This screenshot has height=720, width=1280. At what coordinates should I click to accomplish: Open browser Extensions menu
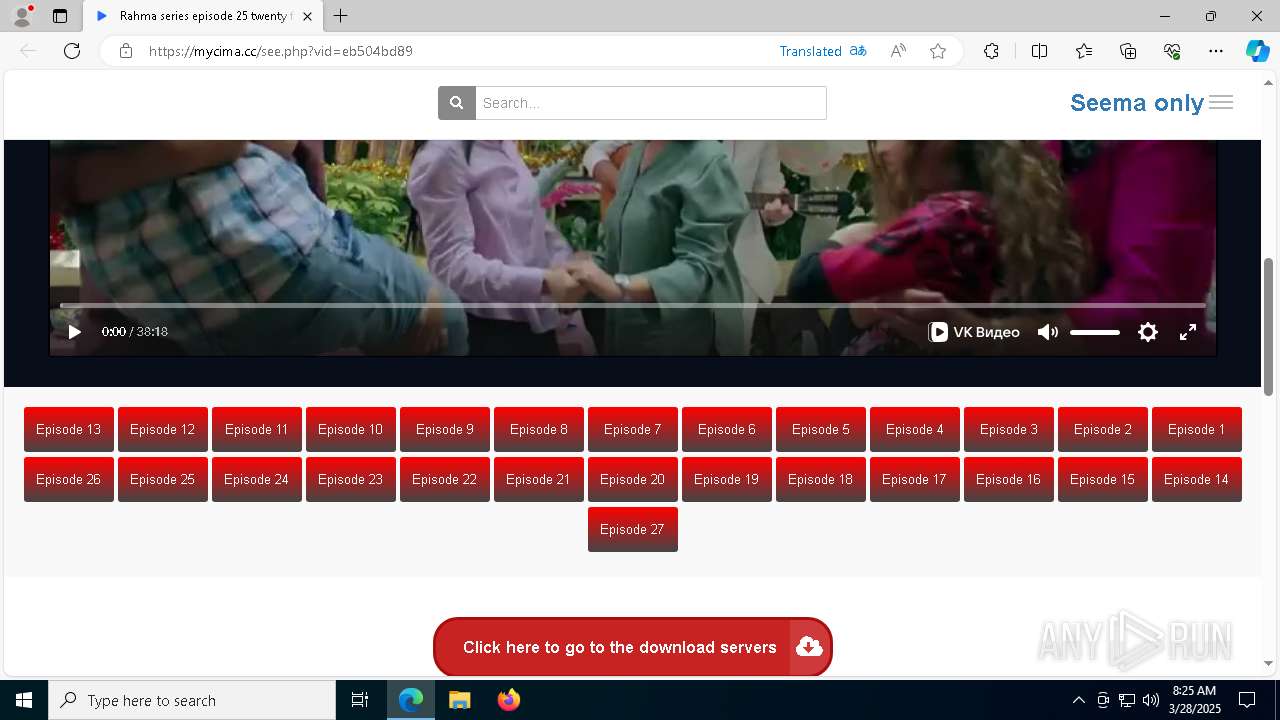click(x=991, y=51)
